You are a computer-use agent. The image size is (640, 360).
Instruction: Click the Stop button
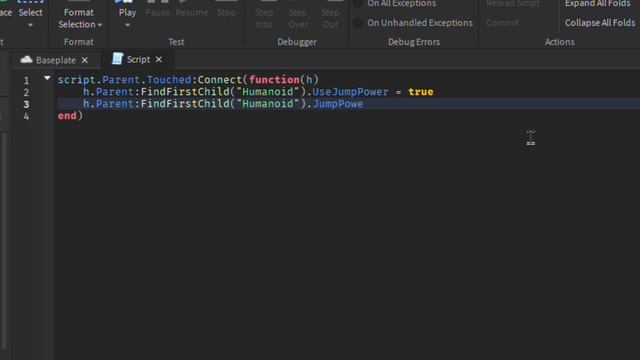click(x=226, y=12)
